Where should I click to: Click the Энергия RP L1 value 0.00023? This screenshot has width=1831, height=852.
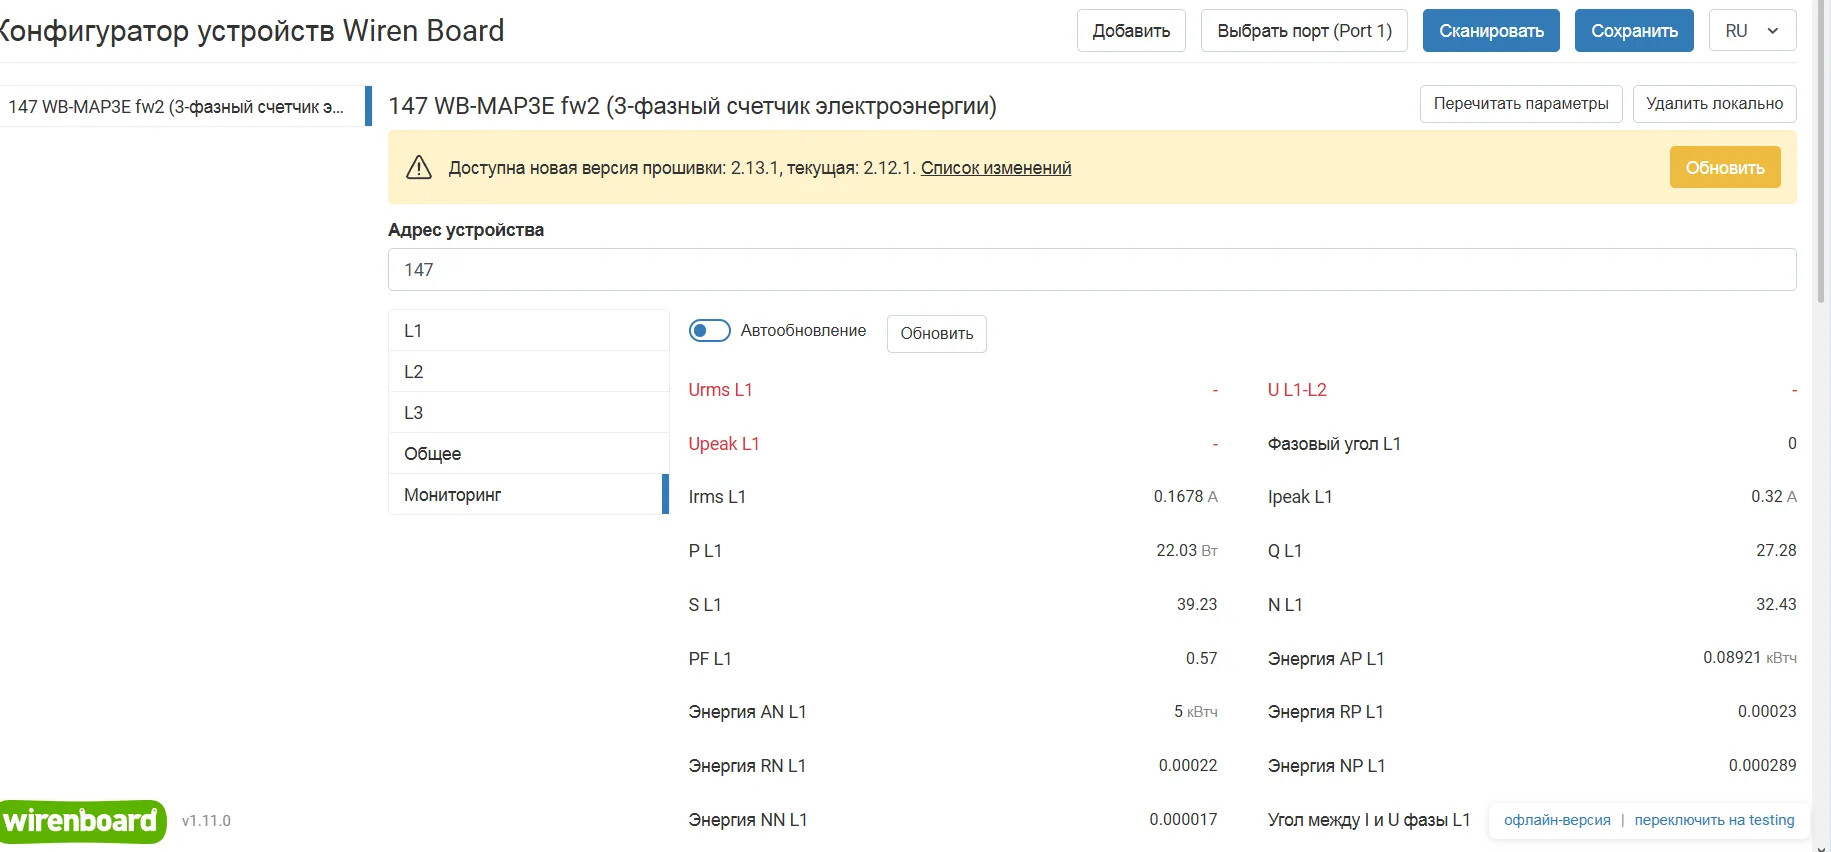(1767, 712)
